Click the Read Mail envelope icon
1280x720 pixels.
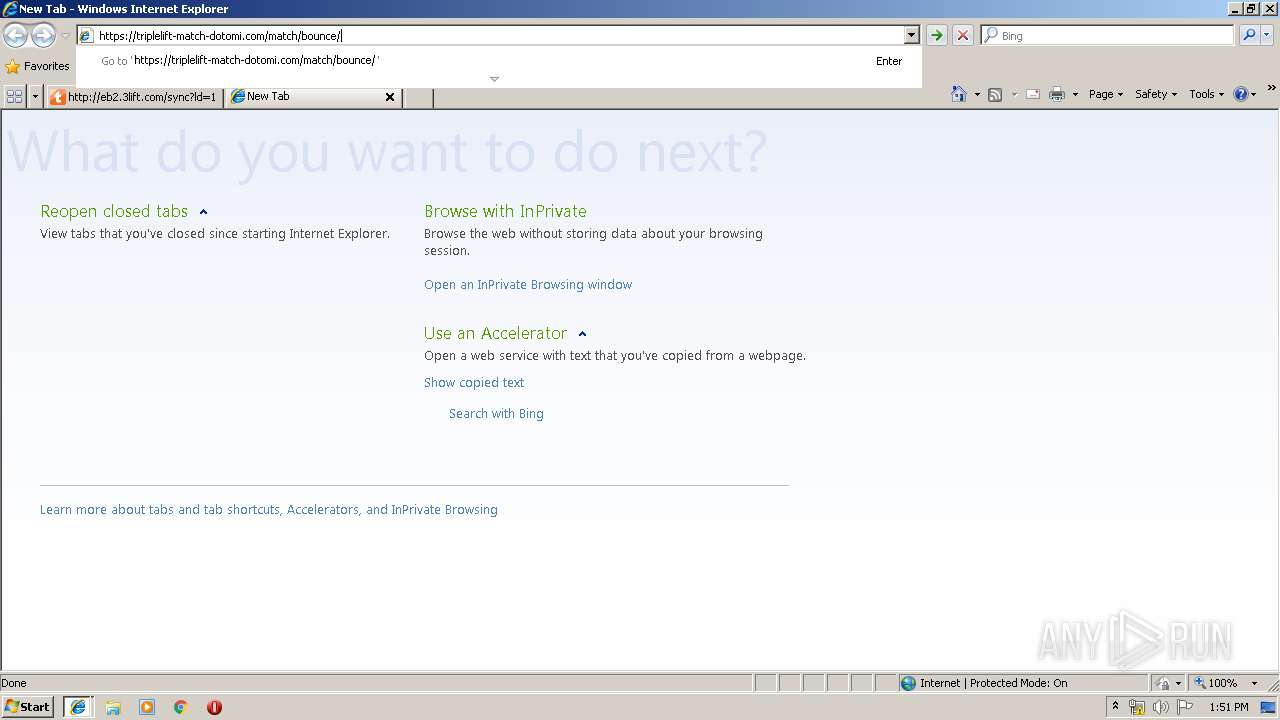coord(1033,94)
